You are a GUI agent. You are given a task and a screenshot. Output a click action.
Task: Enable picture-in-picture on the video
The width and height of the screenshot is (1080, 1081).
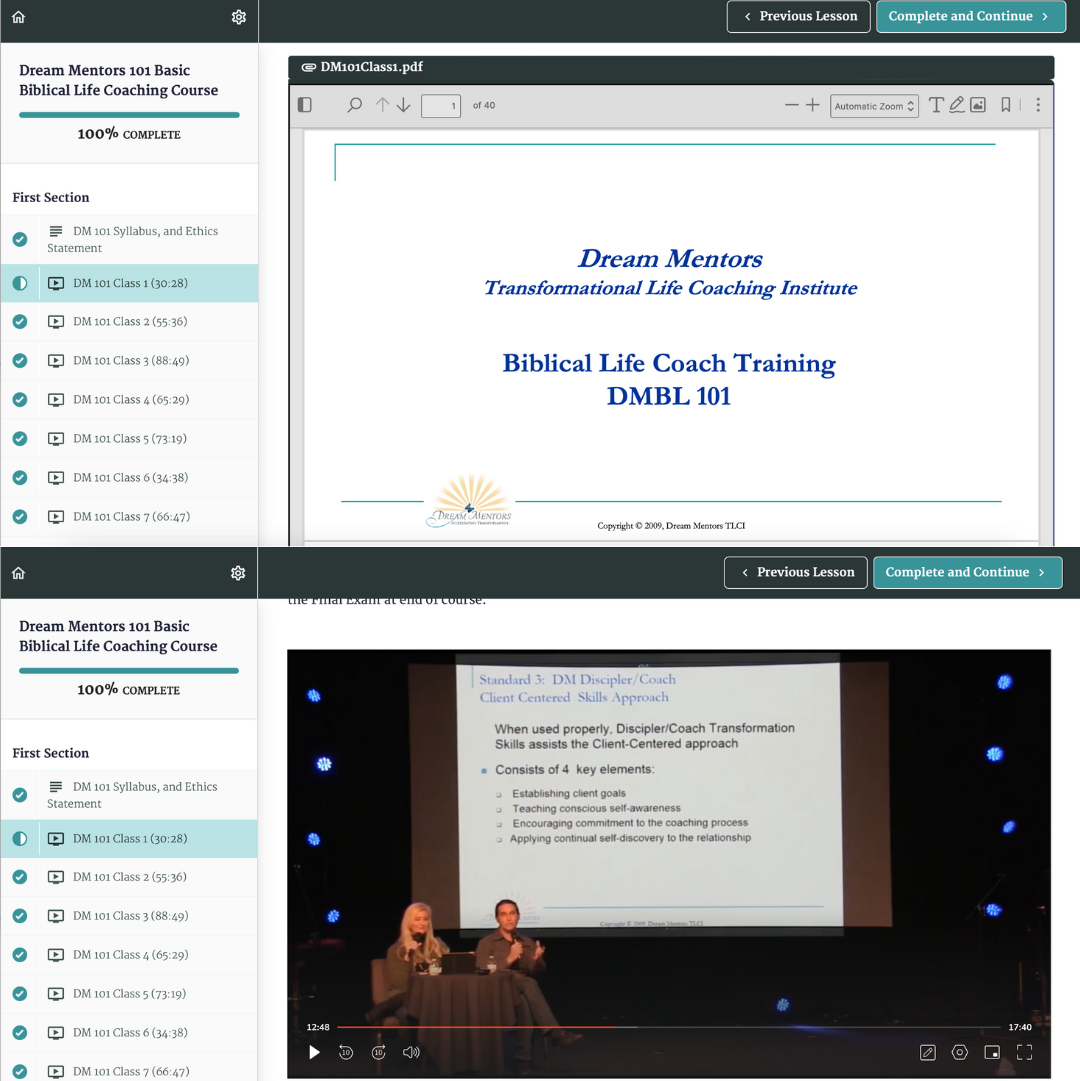tap(992, 1052)
